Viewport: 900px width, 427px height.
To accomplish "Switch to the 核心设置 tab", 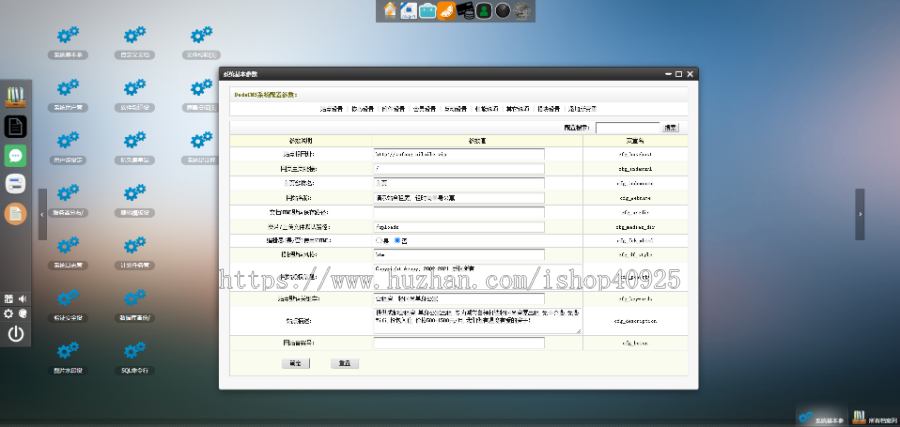I will coord(362,108).
